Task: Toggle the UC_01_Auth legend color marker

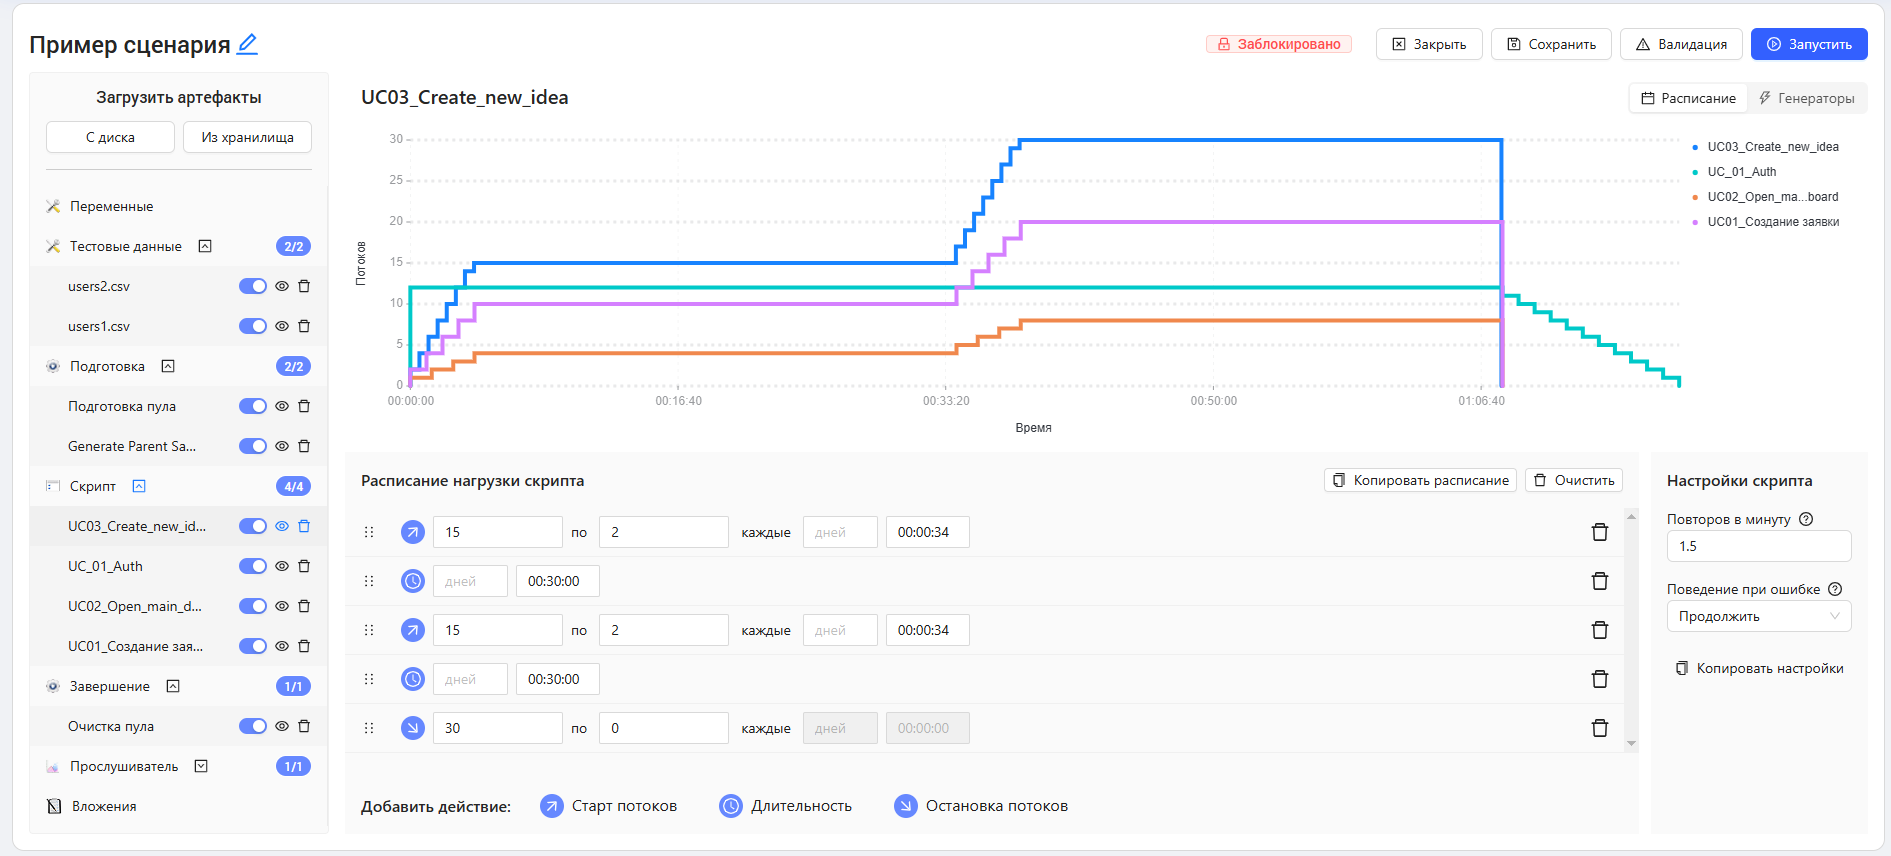Action: tap(1695, 172)
